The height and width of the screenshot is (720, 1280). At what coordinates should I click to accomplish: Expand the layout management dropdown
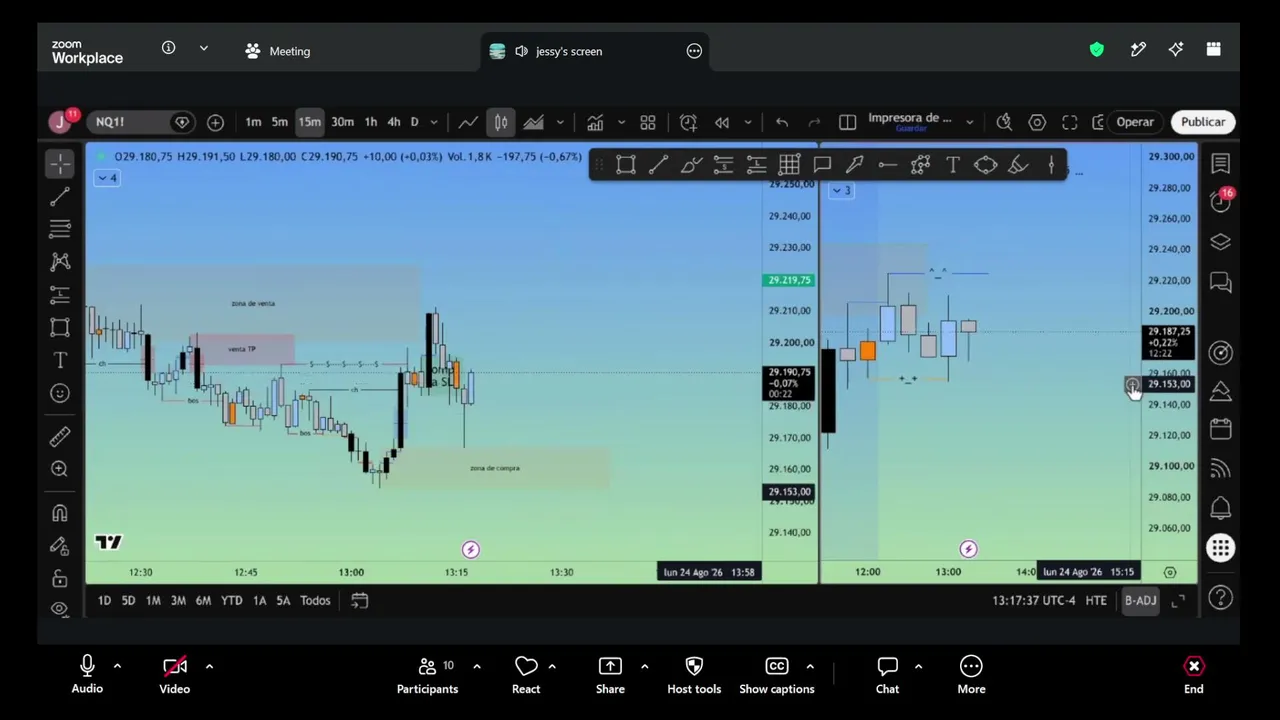969,122
